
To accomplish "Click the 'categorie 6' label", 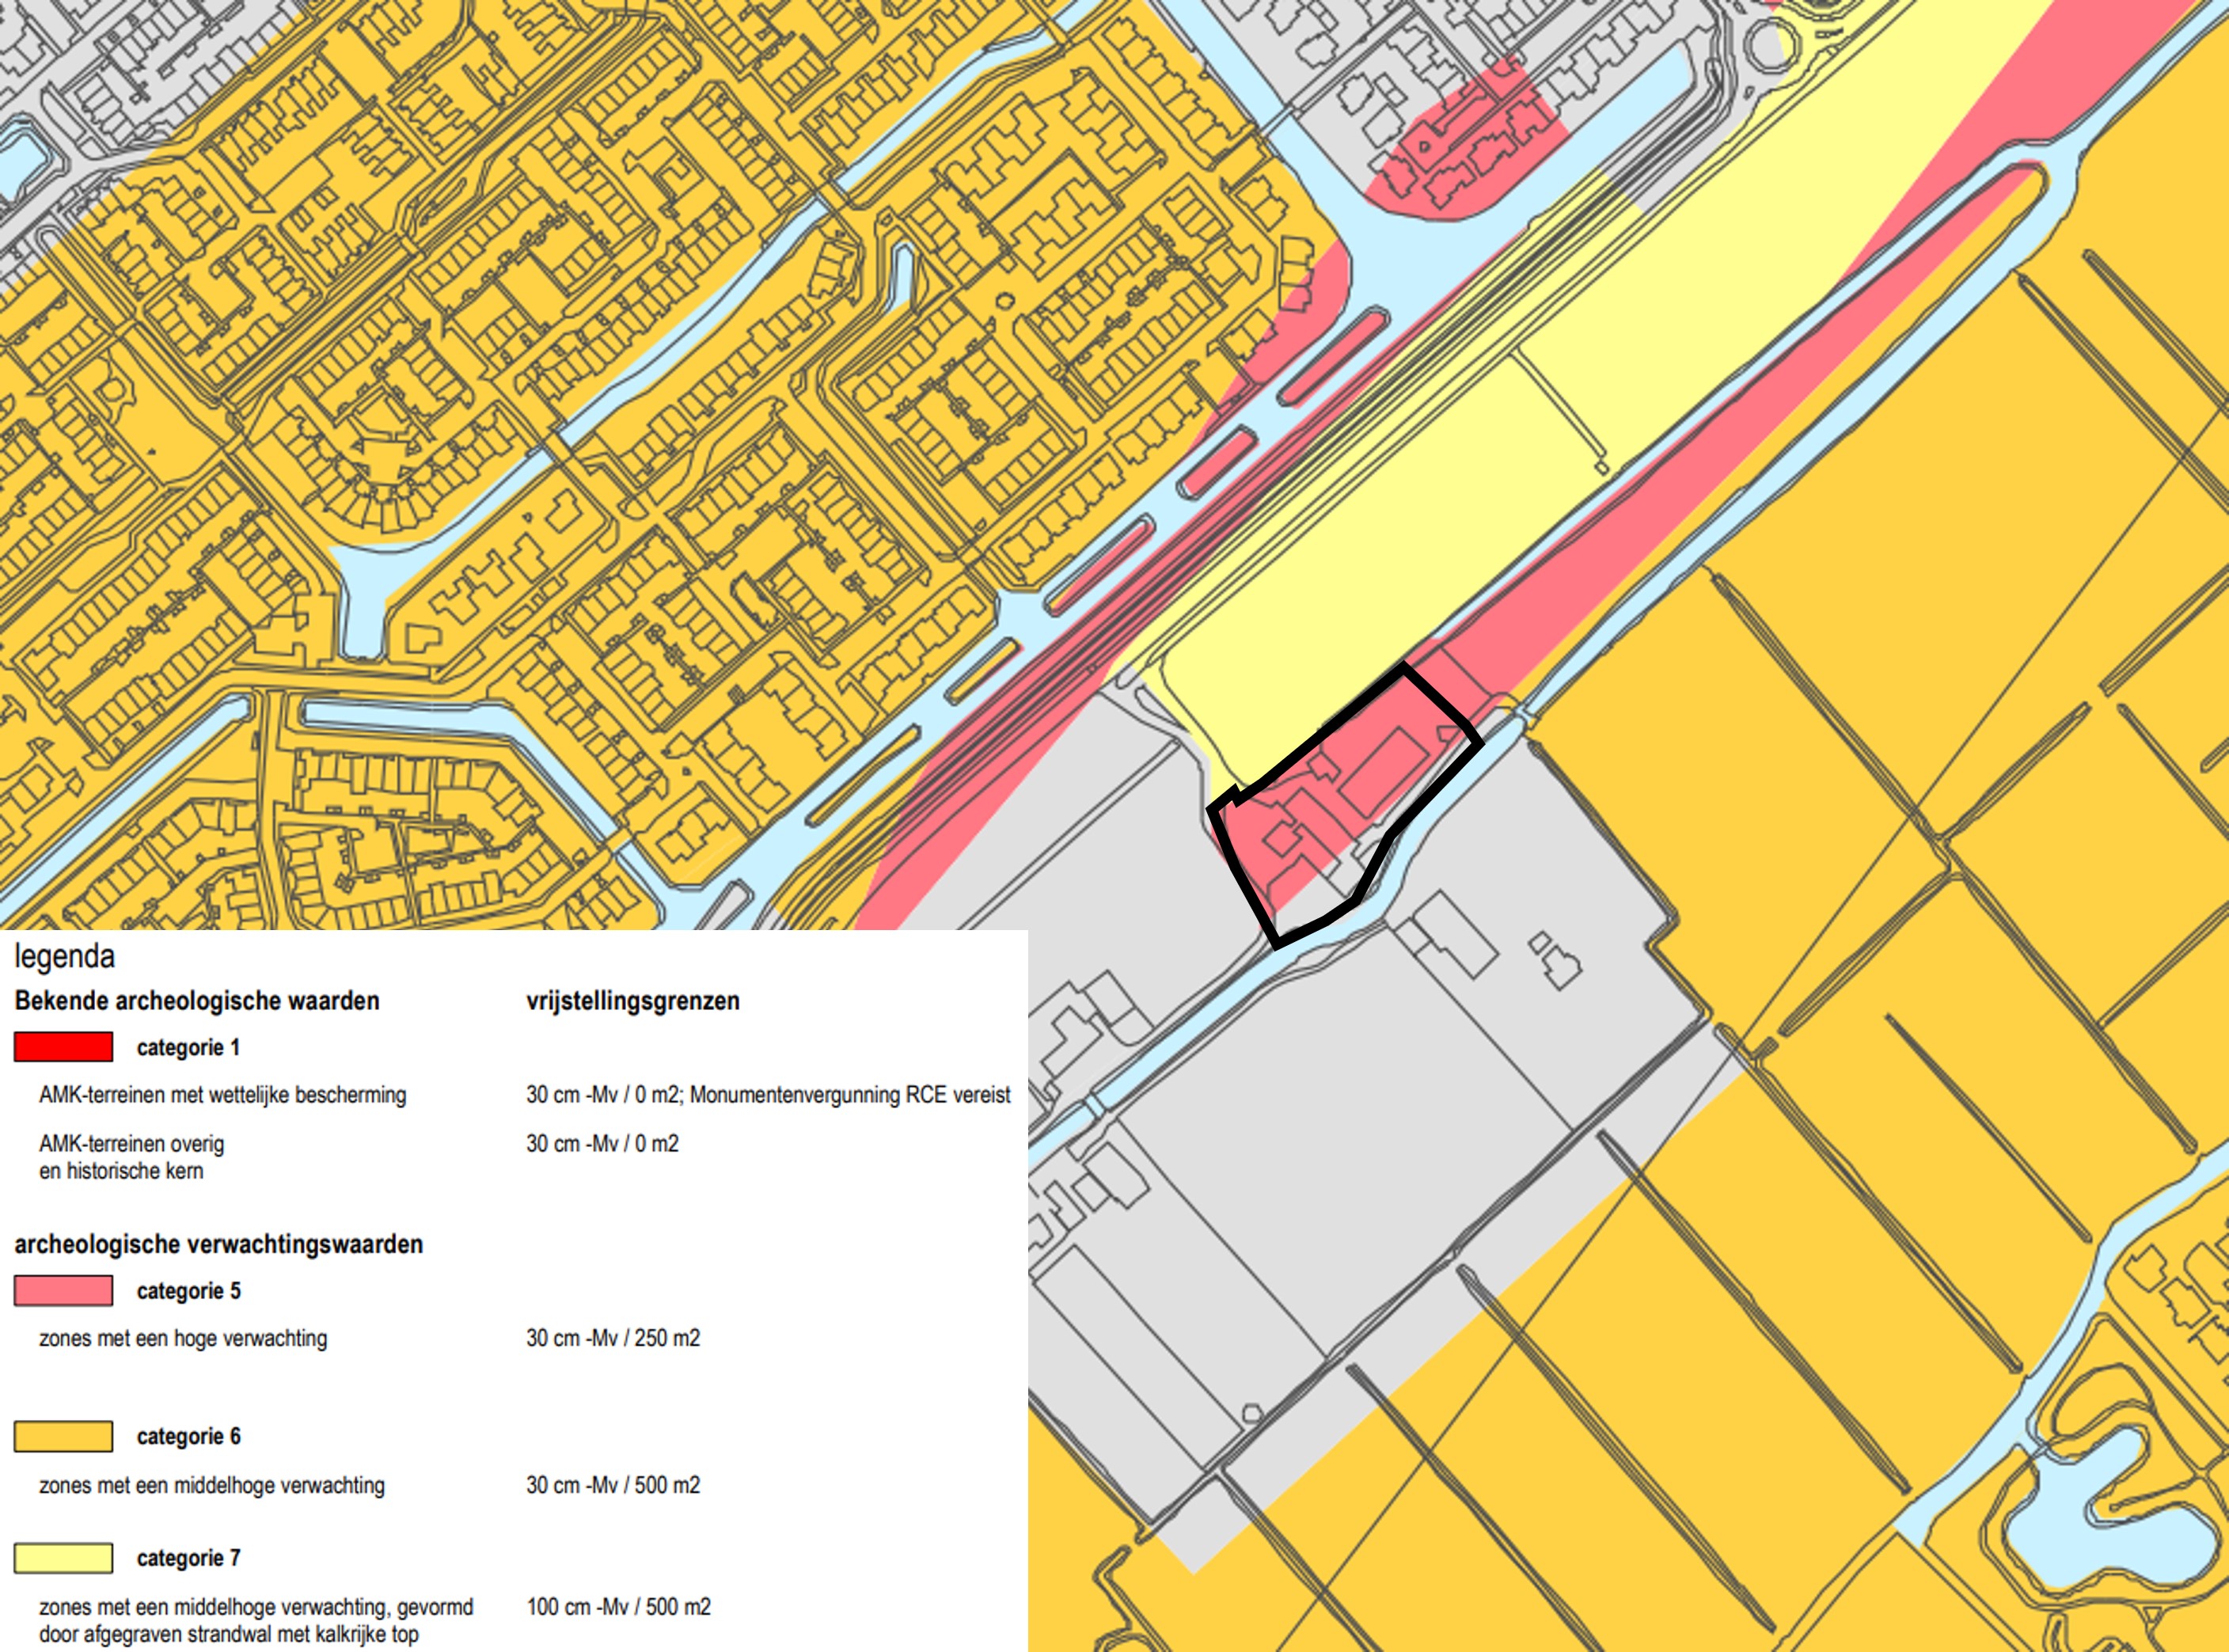I will (x=189, y=1437).
